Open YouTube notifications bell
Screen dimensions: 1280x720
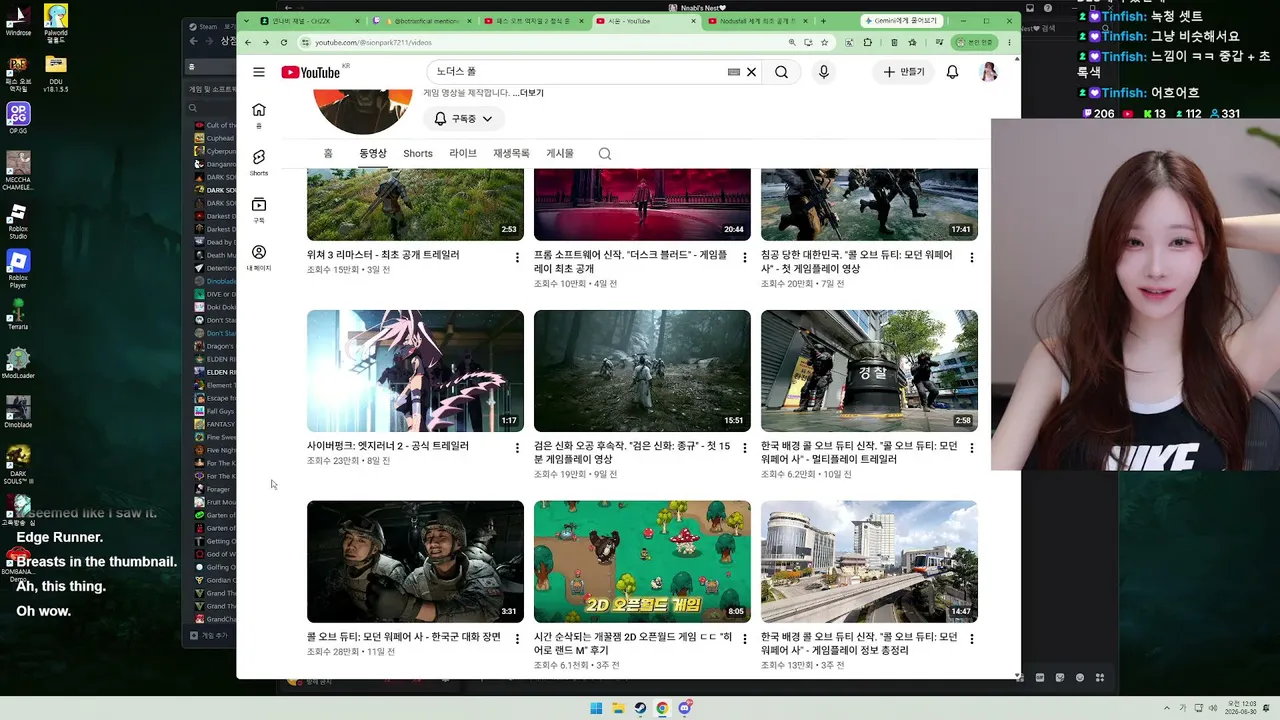click(953, 72)
